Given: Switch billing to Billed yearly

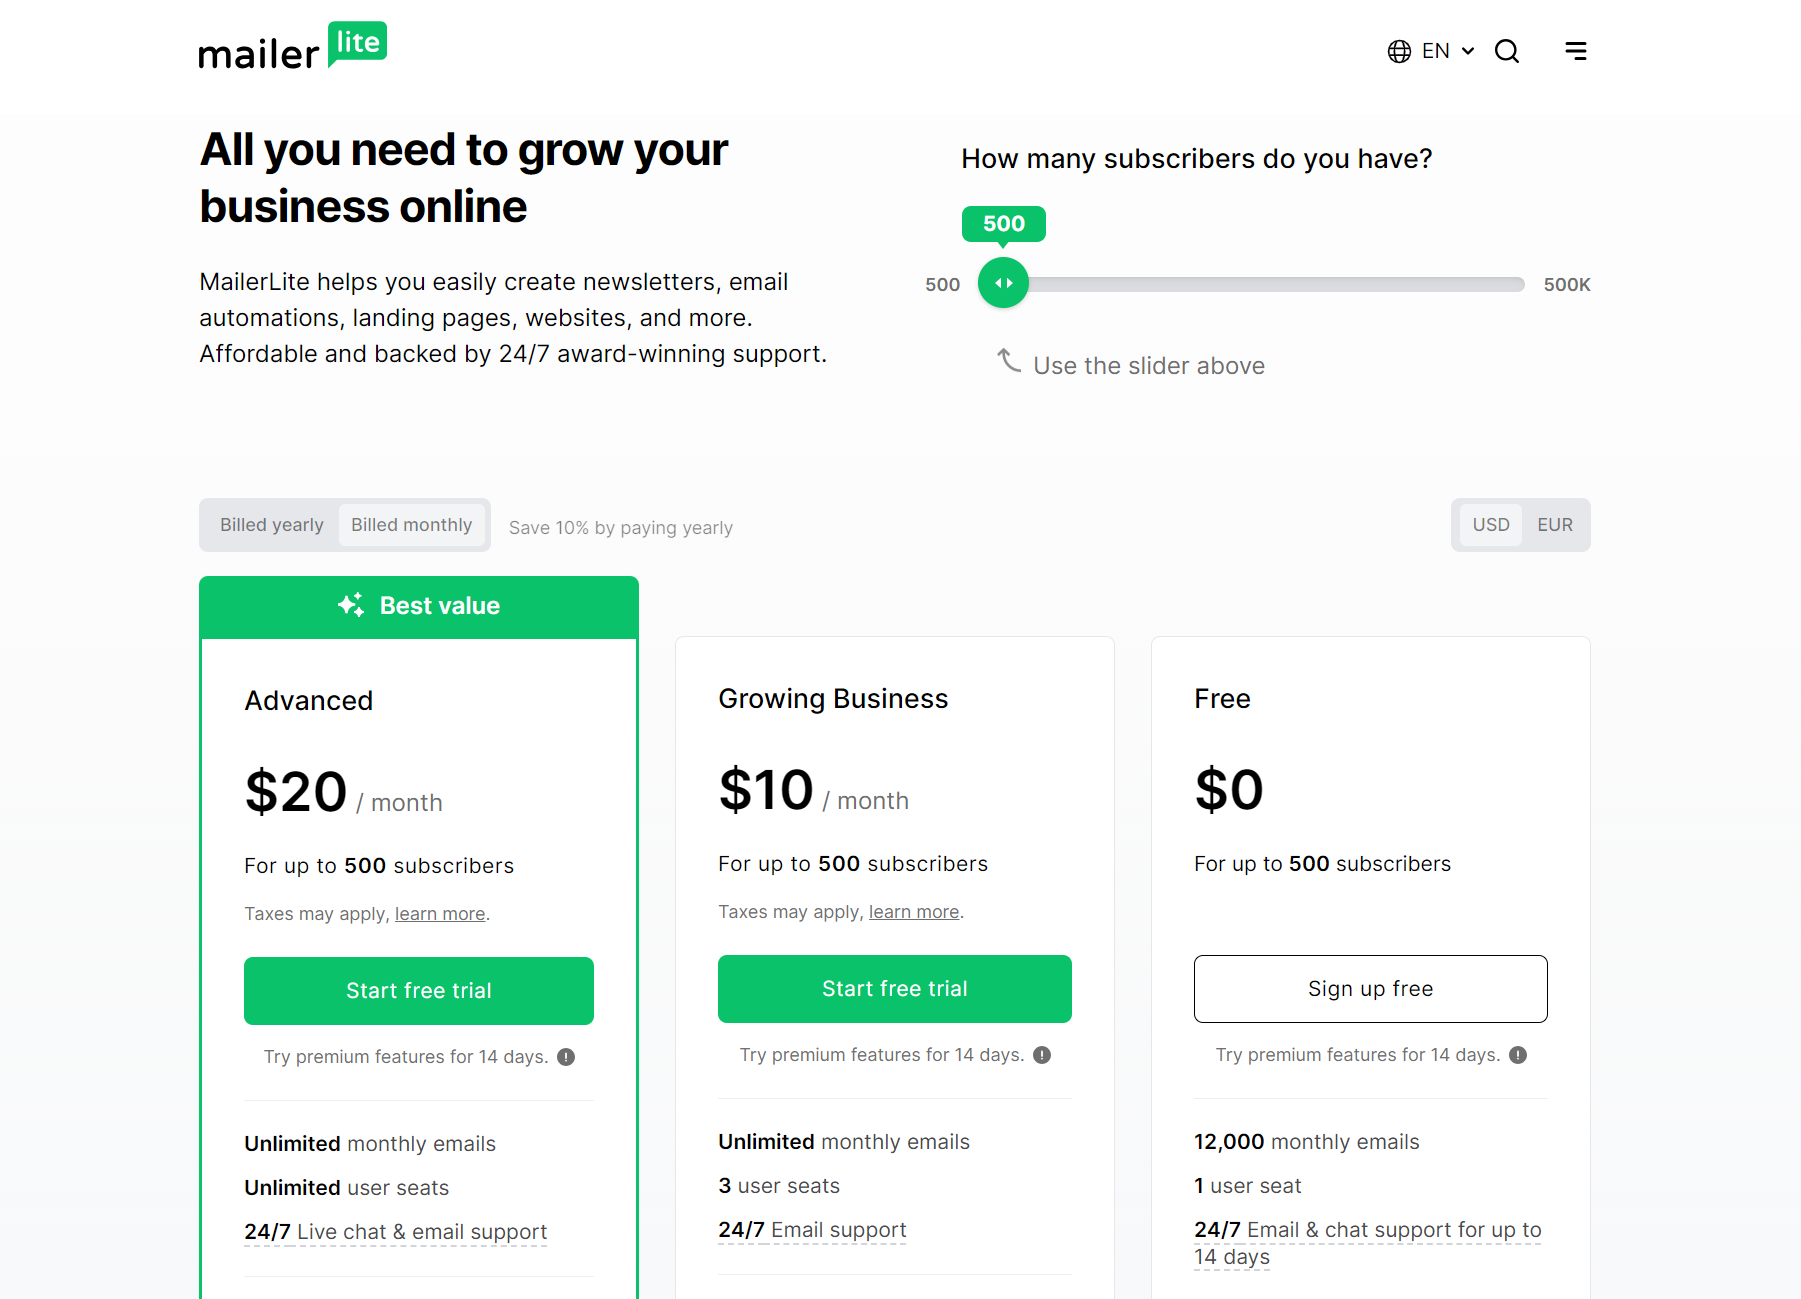Looking at the screenshot, I should coord(271,524).
